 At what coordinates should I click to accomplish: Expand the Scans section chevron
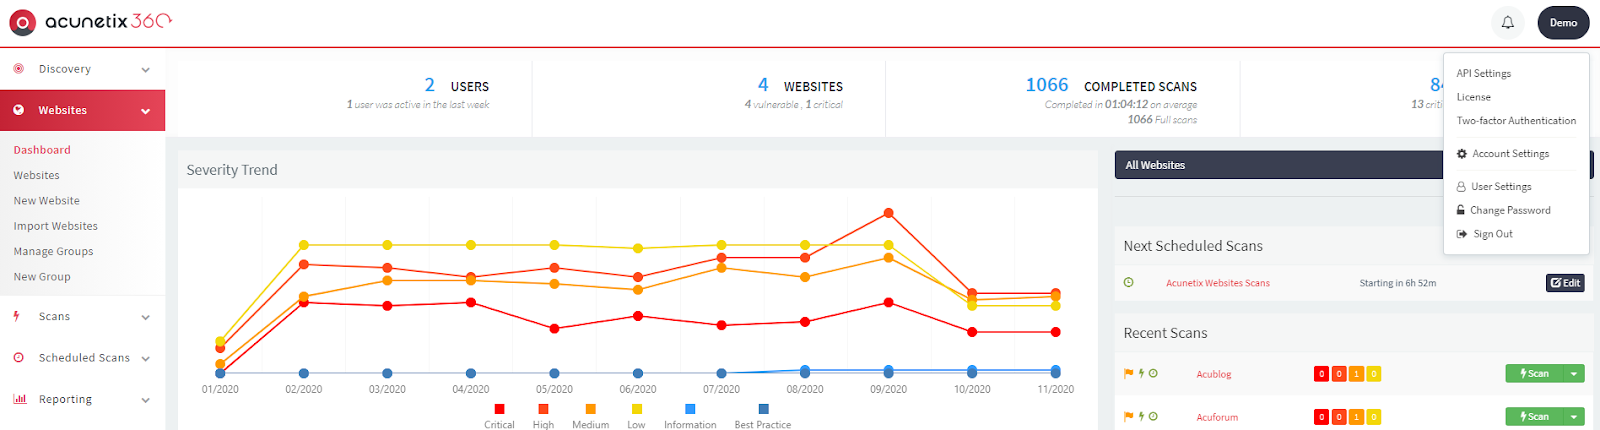tap(145, 317)
